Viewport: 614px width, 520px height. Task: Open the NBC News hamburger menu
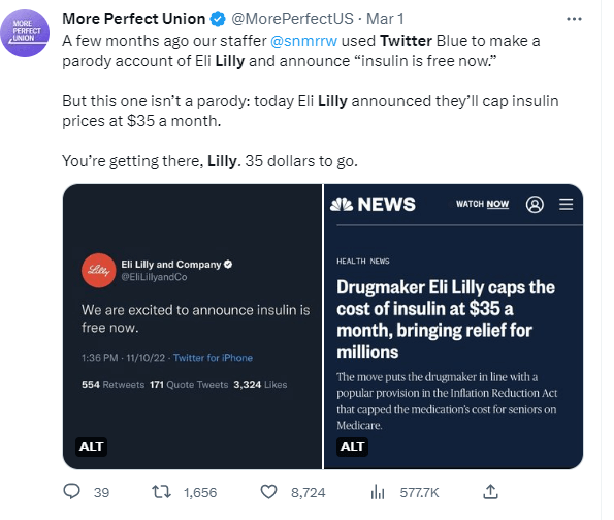(x=566, y=204)
